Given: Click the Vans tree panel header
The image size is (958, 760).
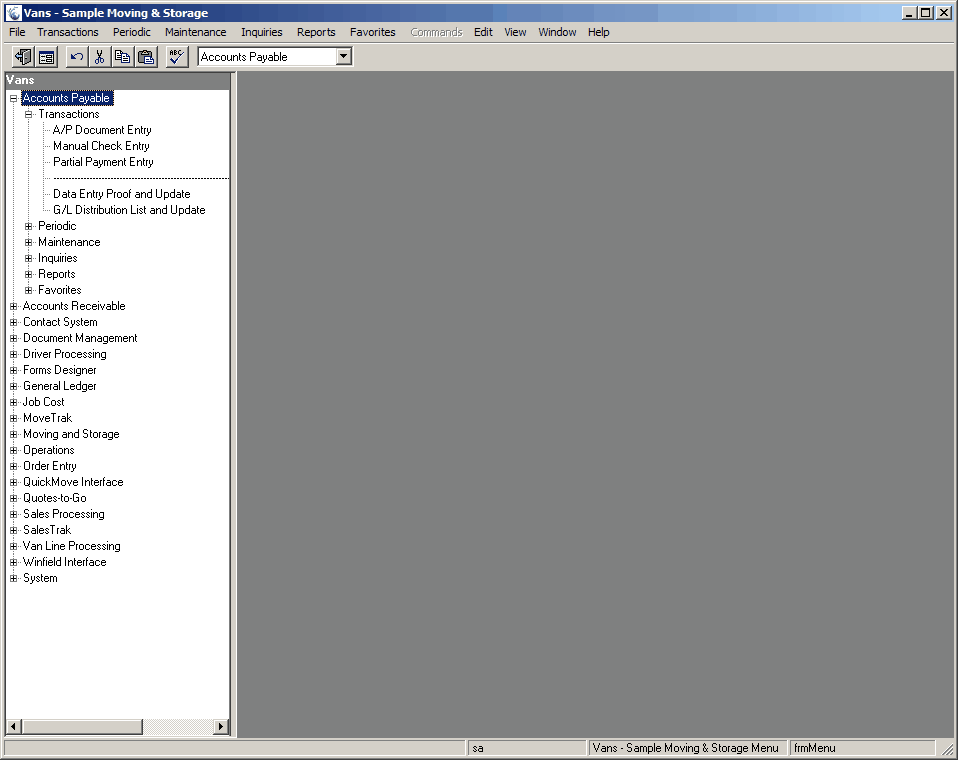Looking at the screenshot, I should (x=117, y=80).
